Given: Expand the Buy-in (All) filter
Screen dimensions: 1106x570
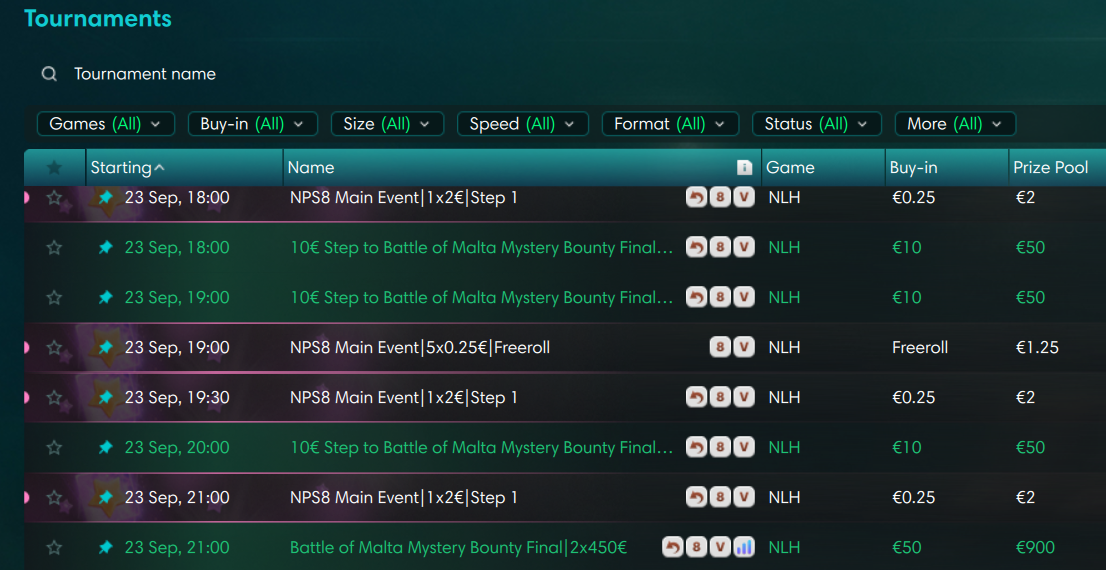Looking at the screenshot, I should [x=253, y=124].
